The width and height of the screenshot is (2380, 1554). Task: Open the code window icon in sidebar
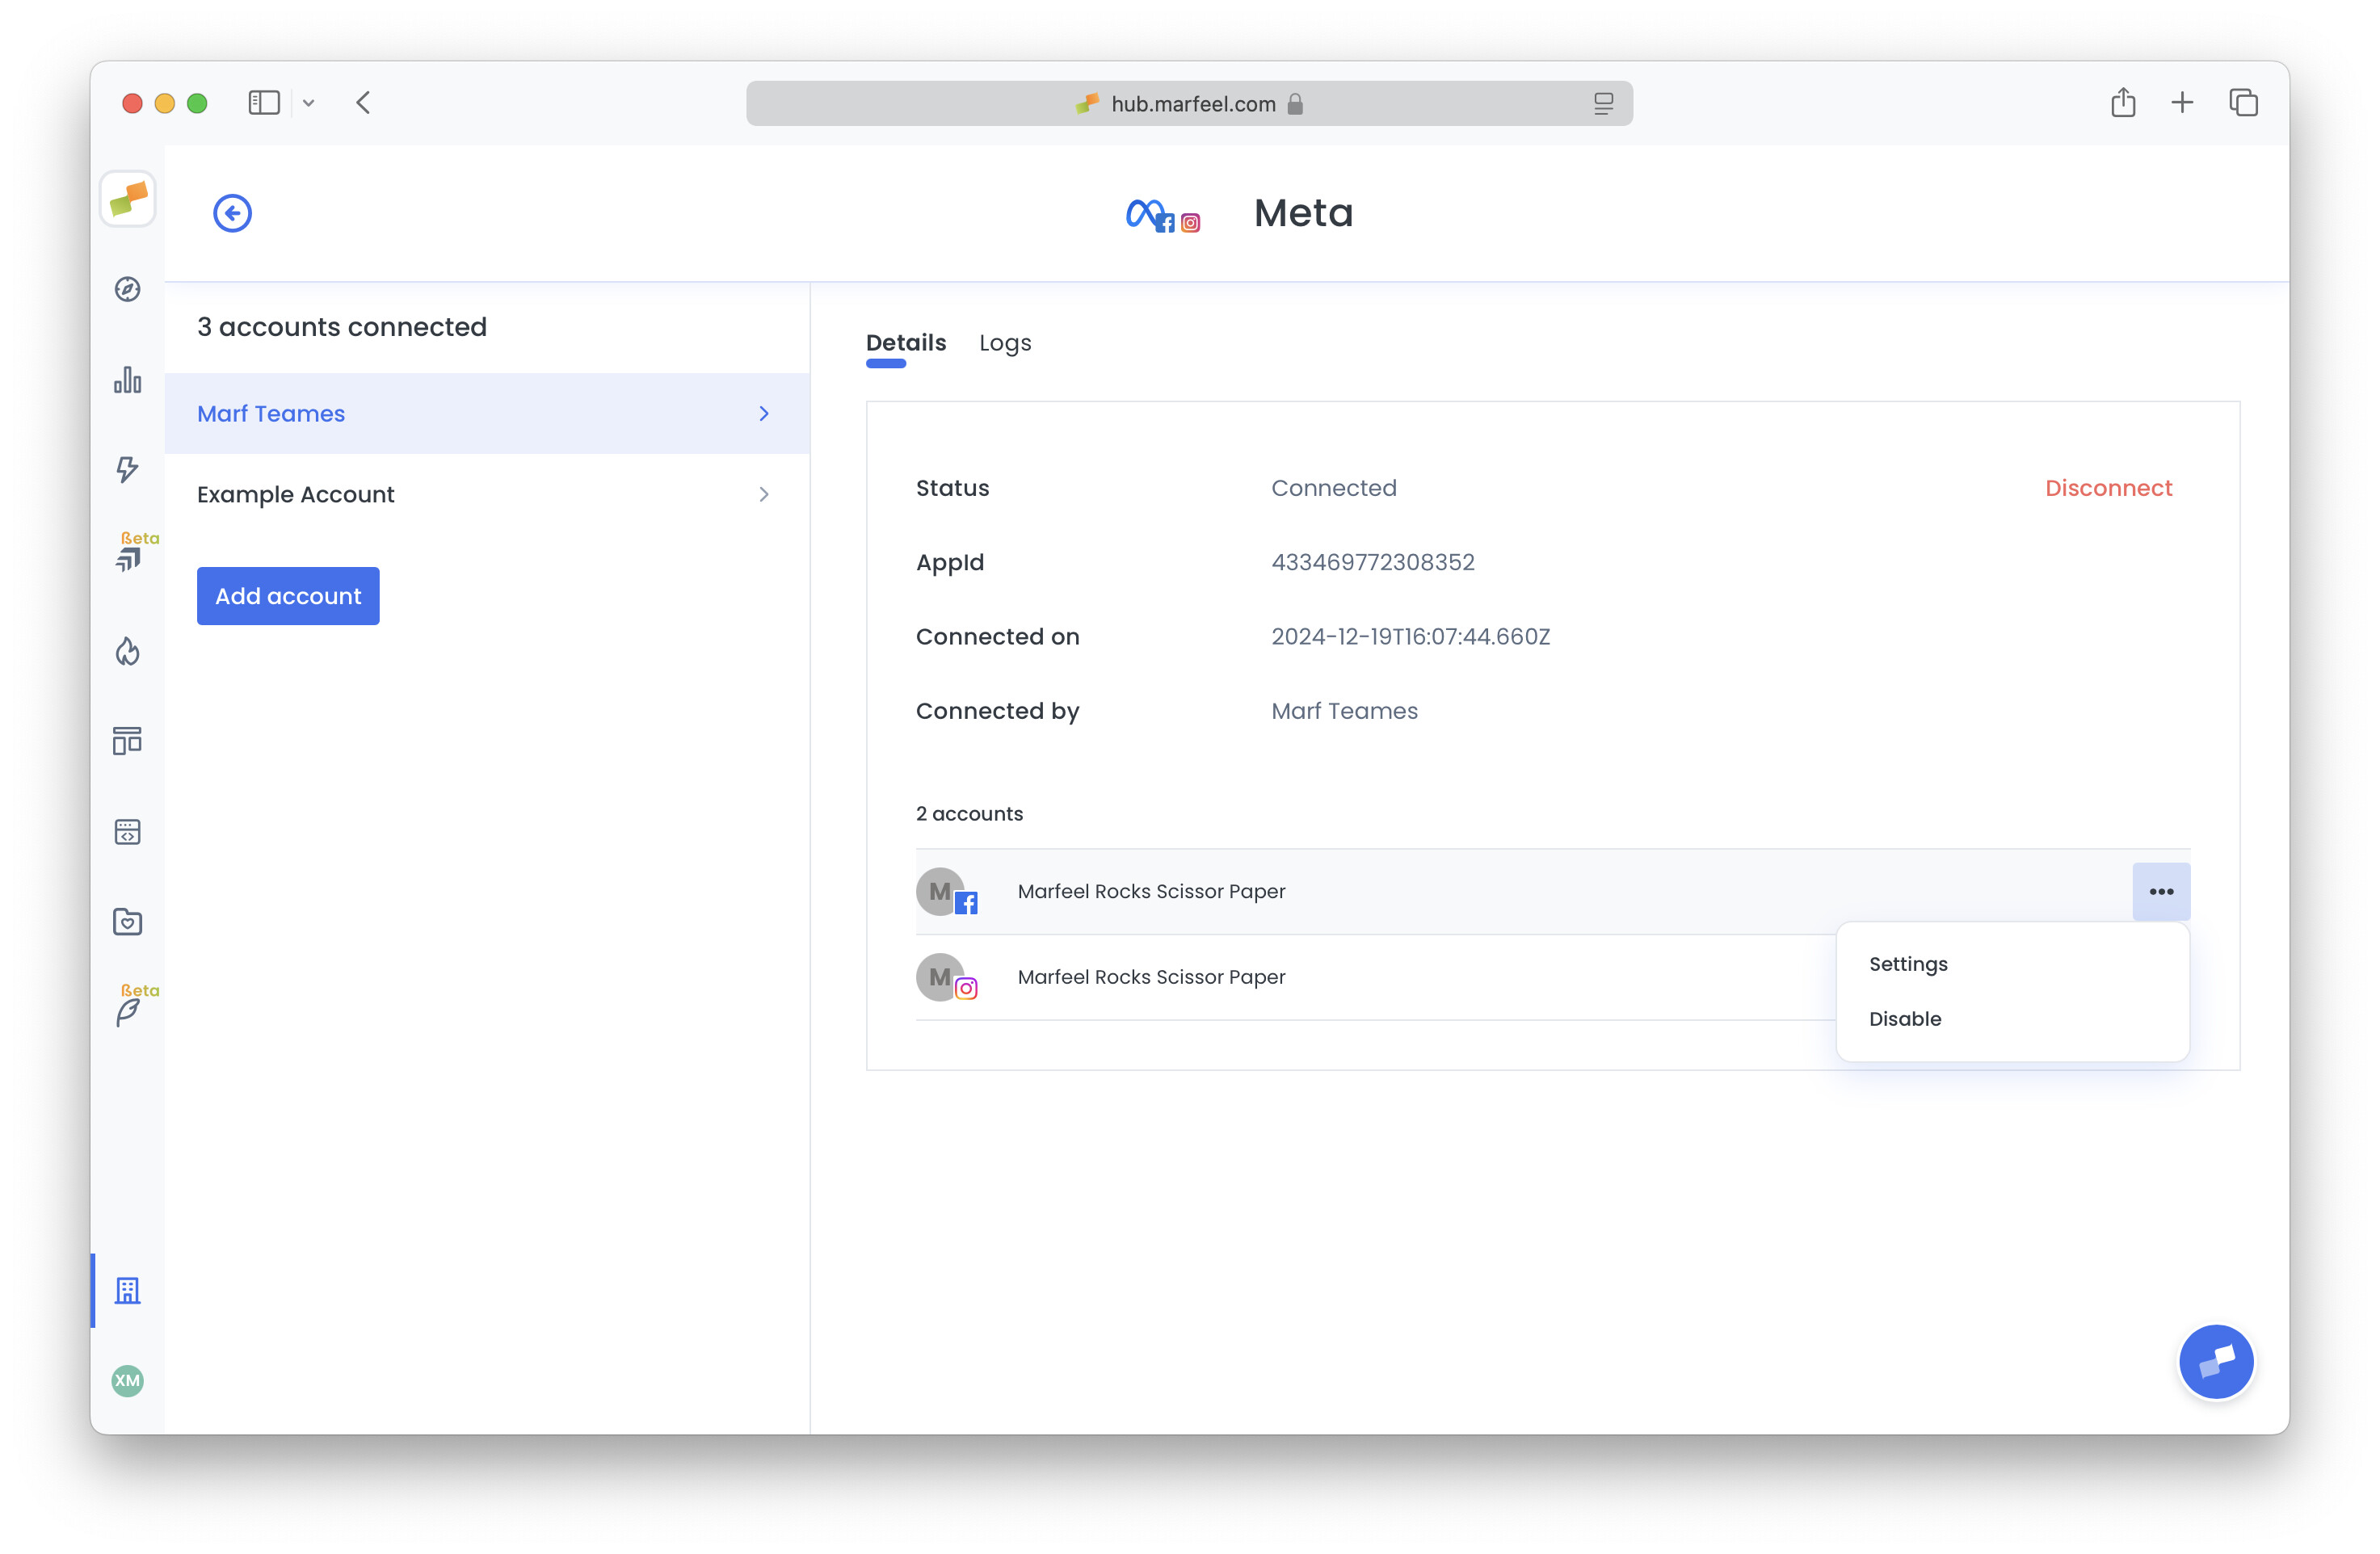click(127, 831)
